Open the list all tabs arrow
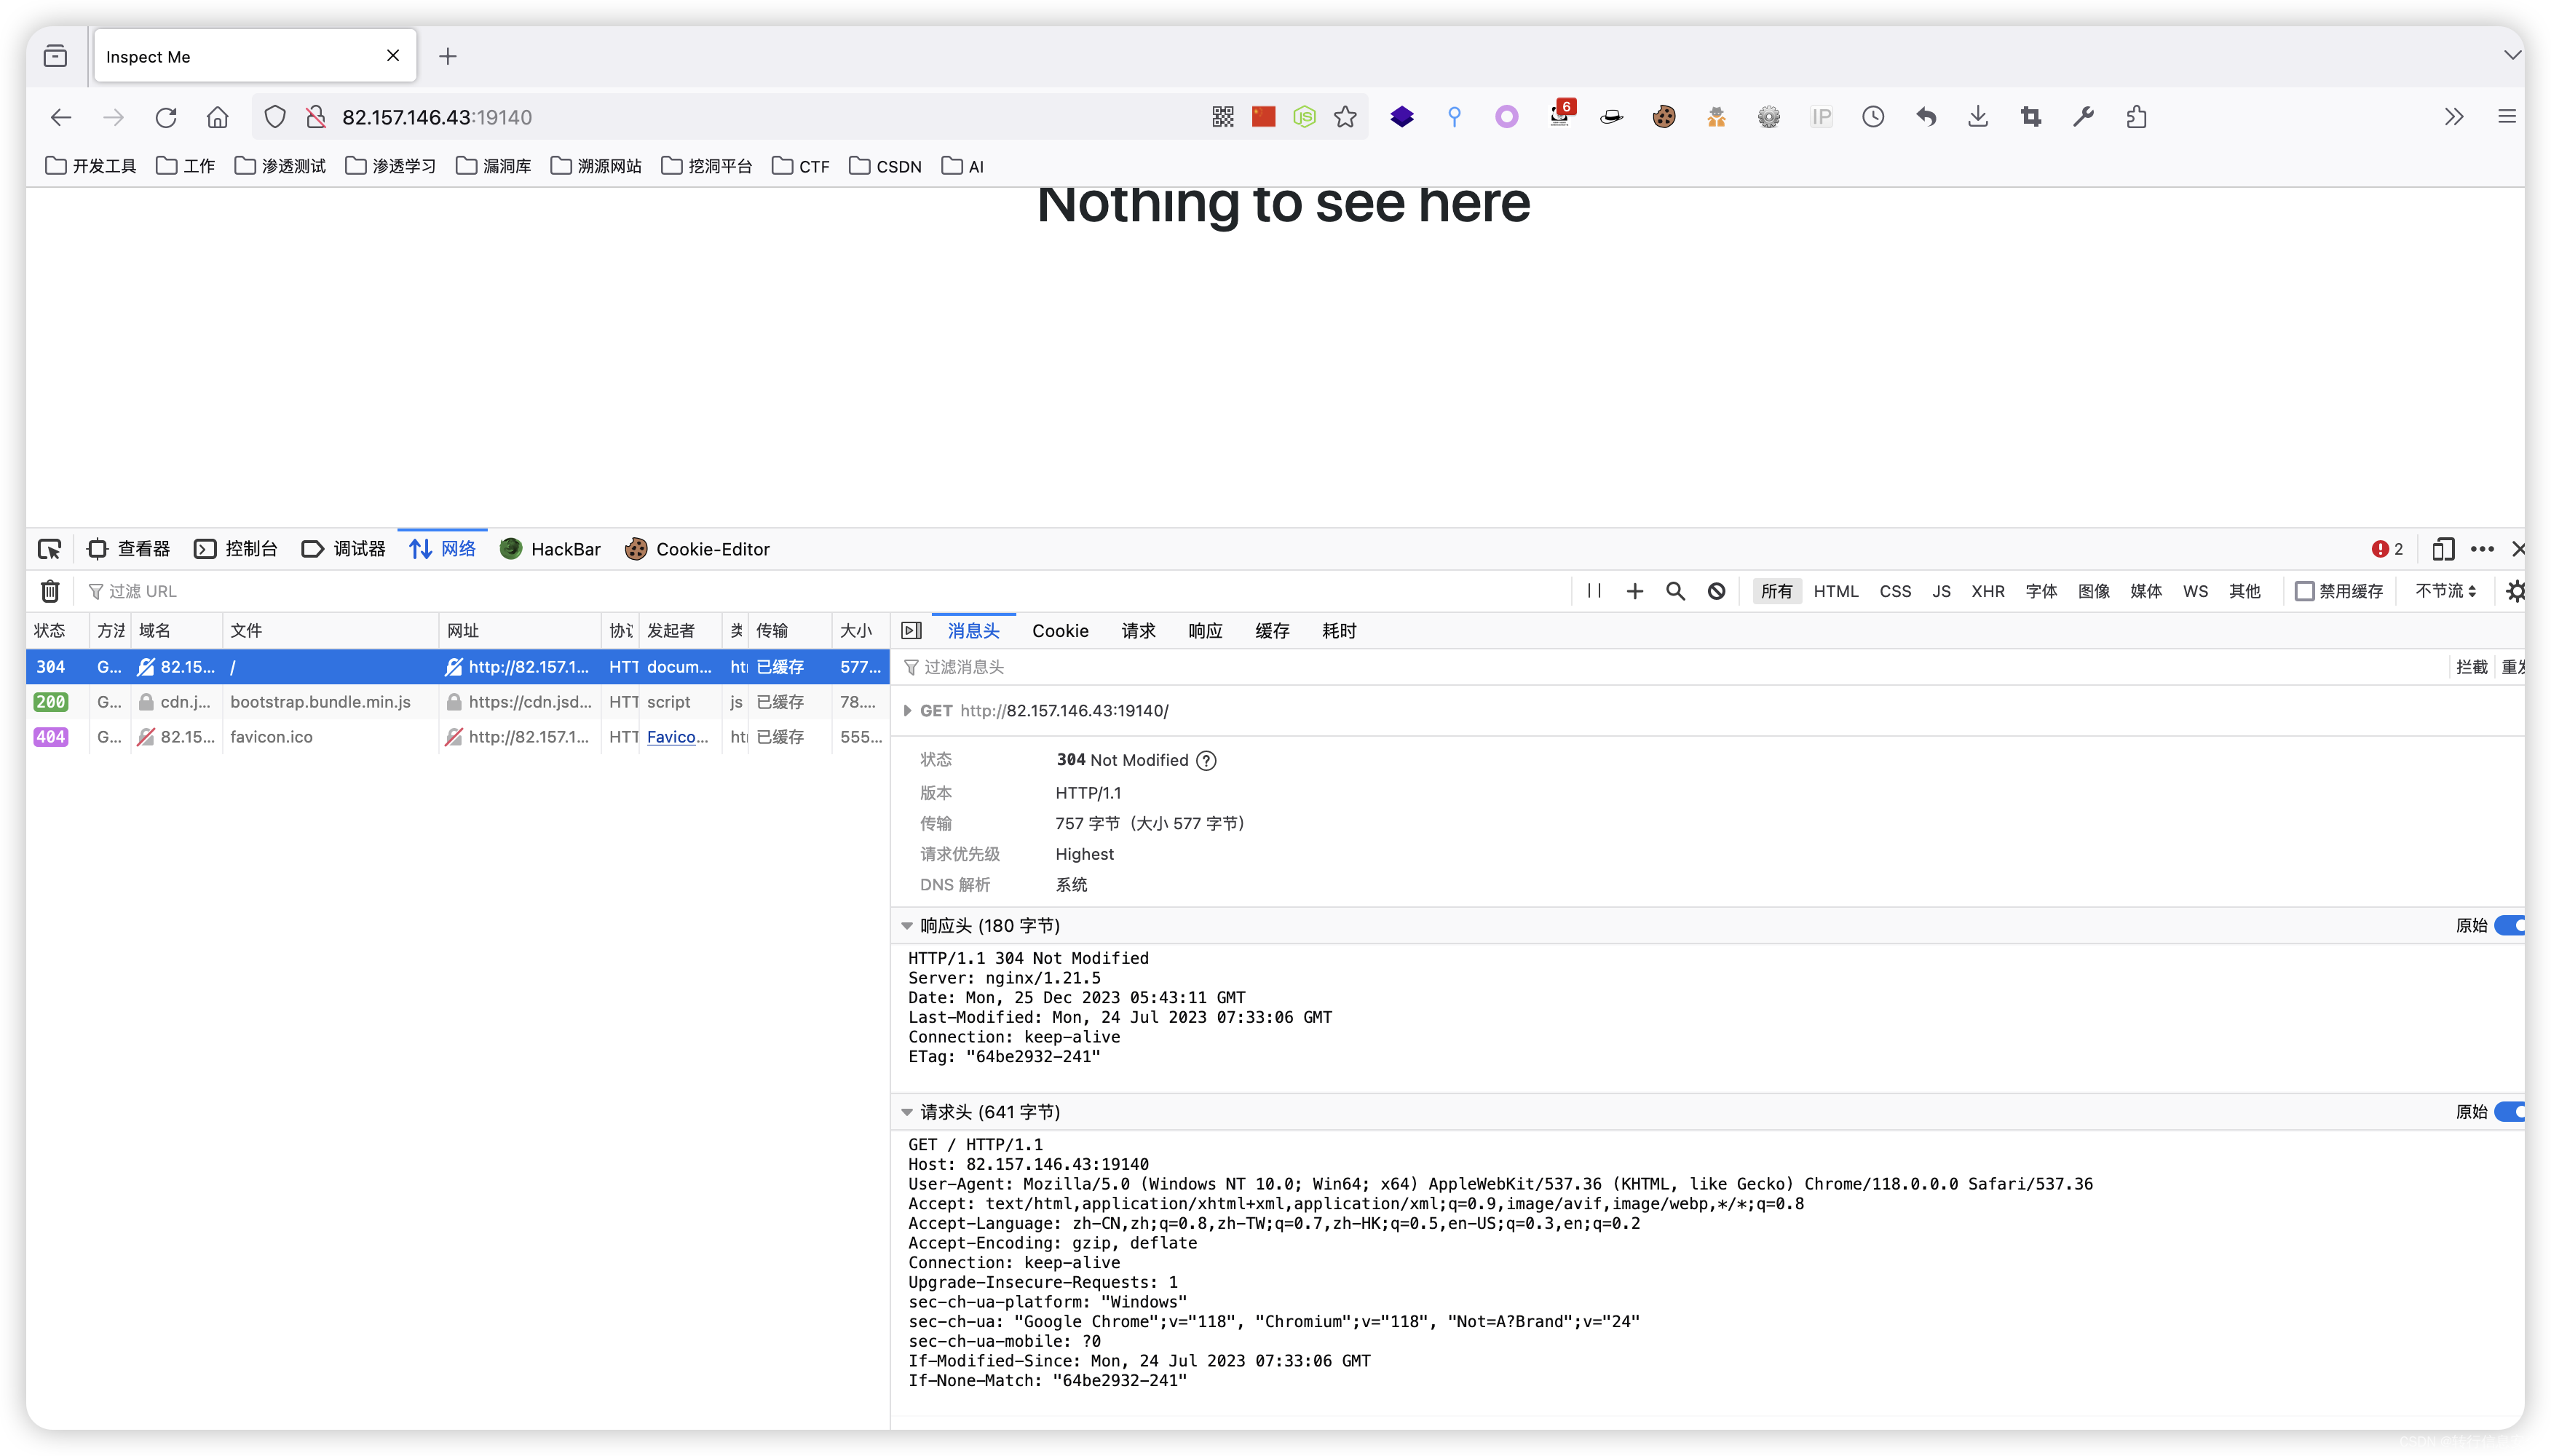Screen dimensions: 2551x1456 [2512, 55]
